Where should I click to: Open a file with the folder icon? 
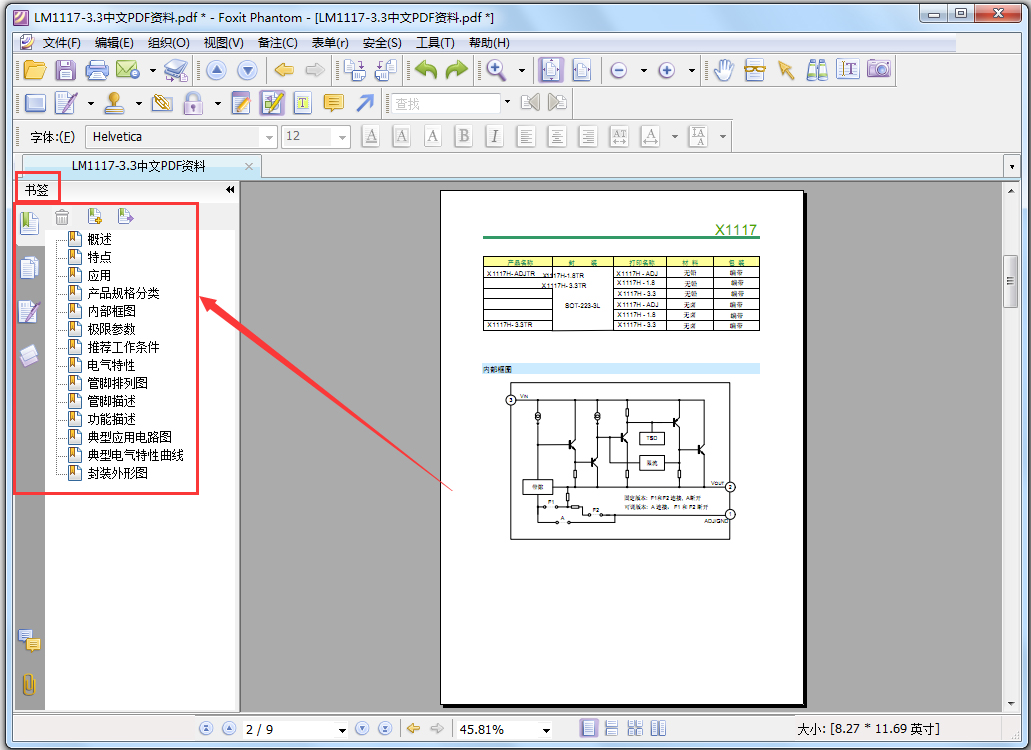[34, 70]
